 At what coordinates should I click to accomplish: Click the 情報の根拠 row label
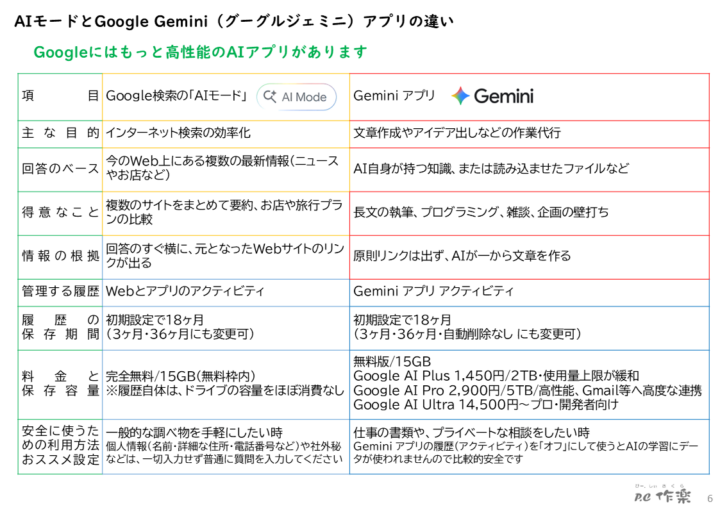tap(60, 256)
